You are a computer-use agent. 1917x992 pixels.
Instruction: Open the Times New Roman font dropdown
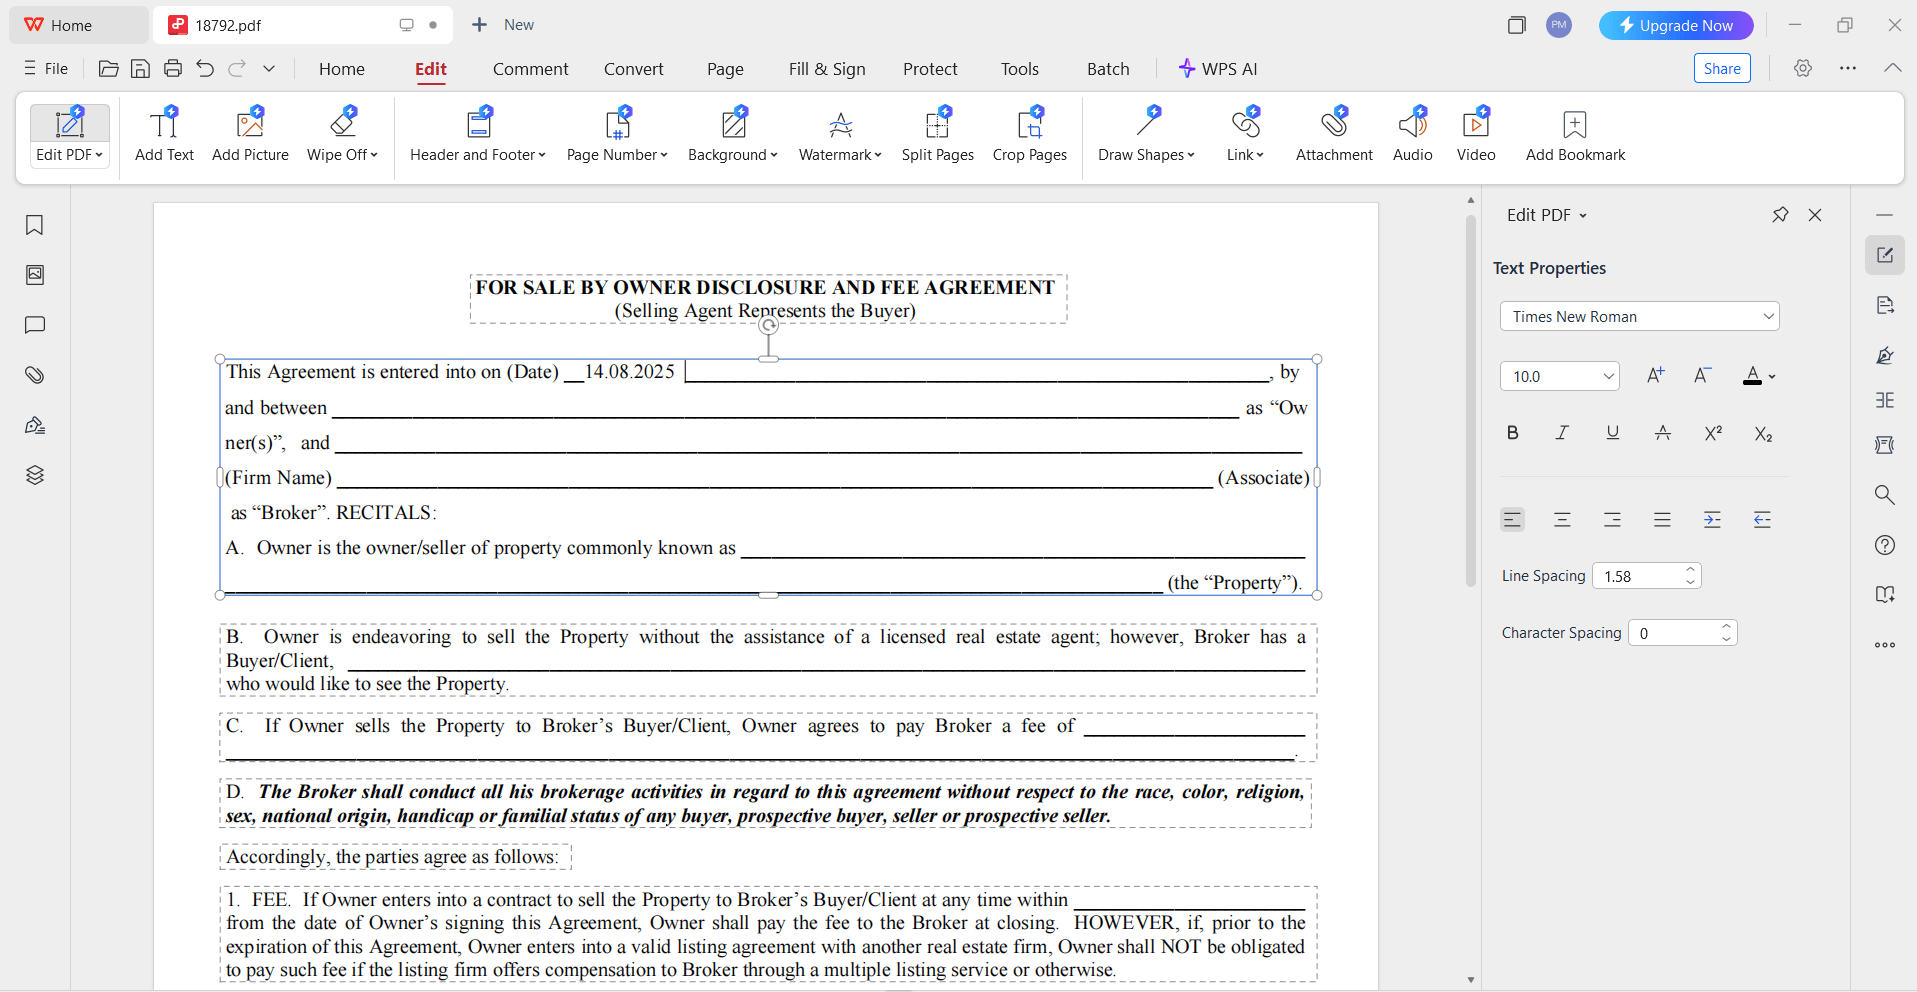tap(1639, 316)
